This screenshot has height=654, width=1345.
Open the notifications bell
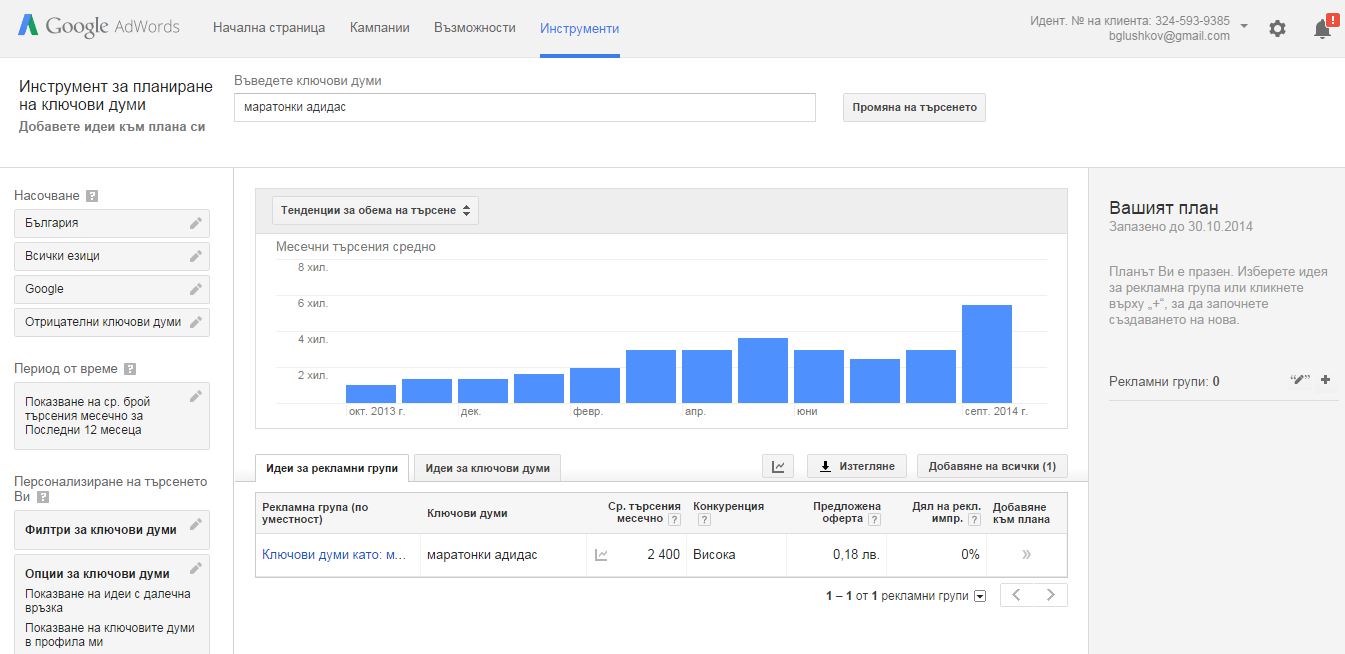[1323, 28]
